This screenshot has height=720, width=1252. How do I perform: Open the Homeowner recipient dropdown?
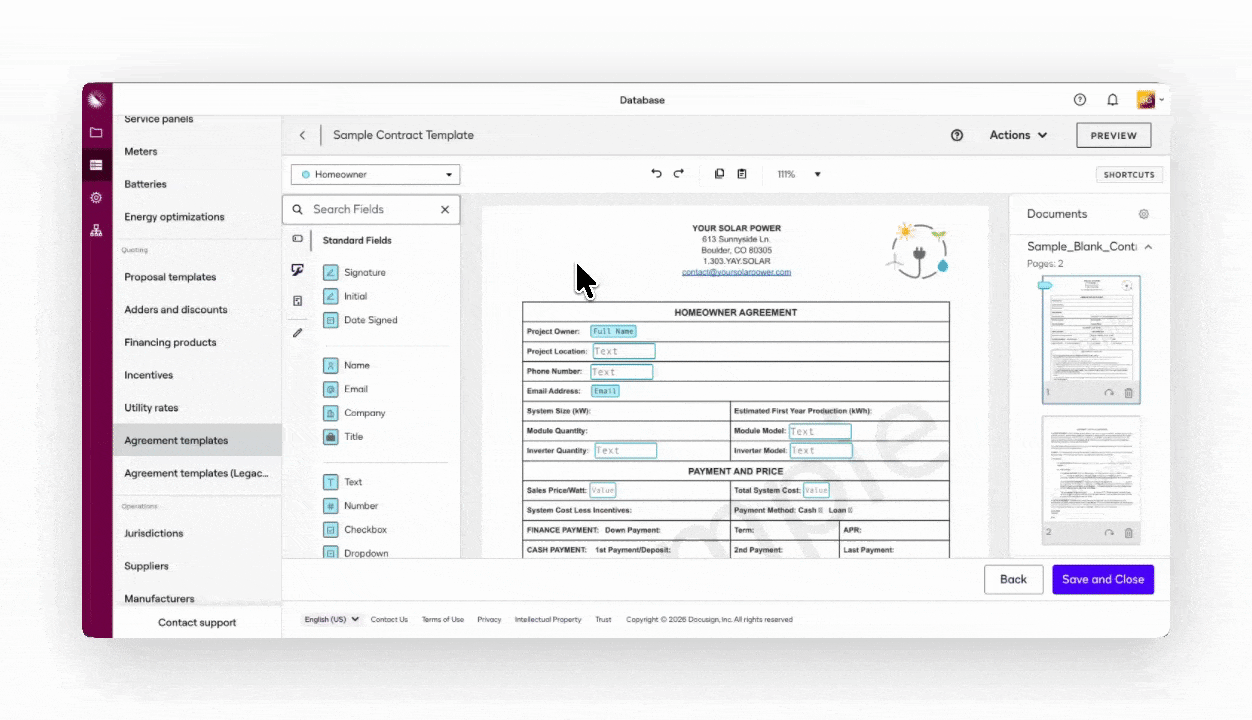pyautogui.click(x=376, y=175)
